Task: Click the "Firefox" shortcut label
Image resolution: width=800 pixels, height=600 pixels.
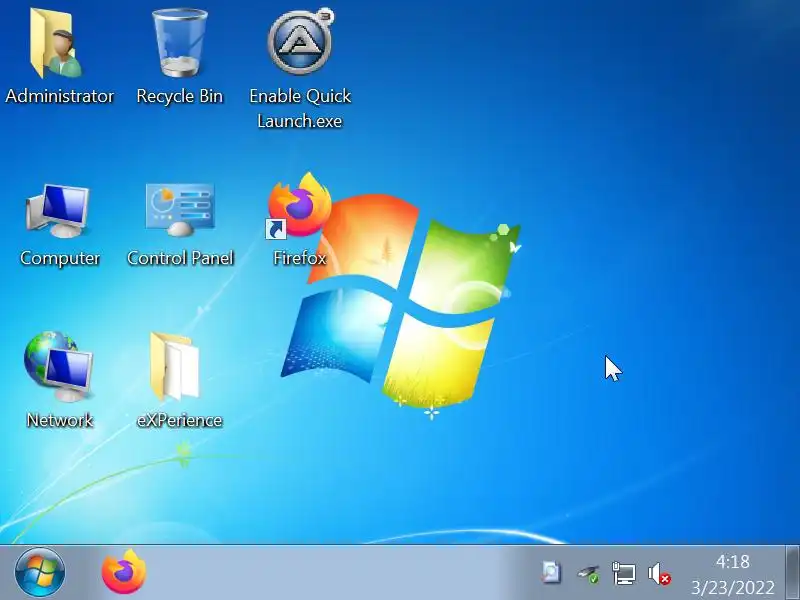Action: click(299, 258)
